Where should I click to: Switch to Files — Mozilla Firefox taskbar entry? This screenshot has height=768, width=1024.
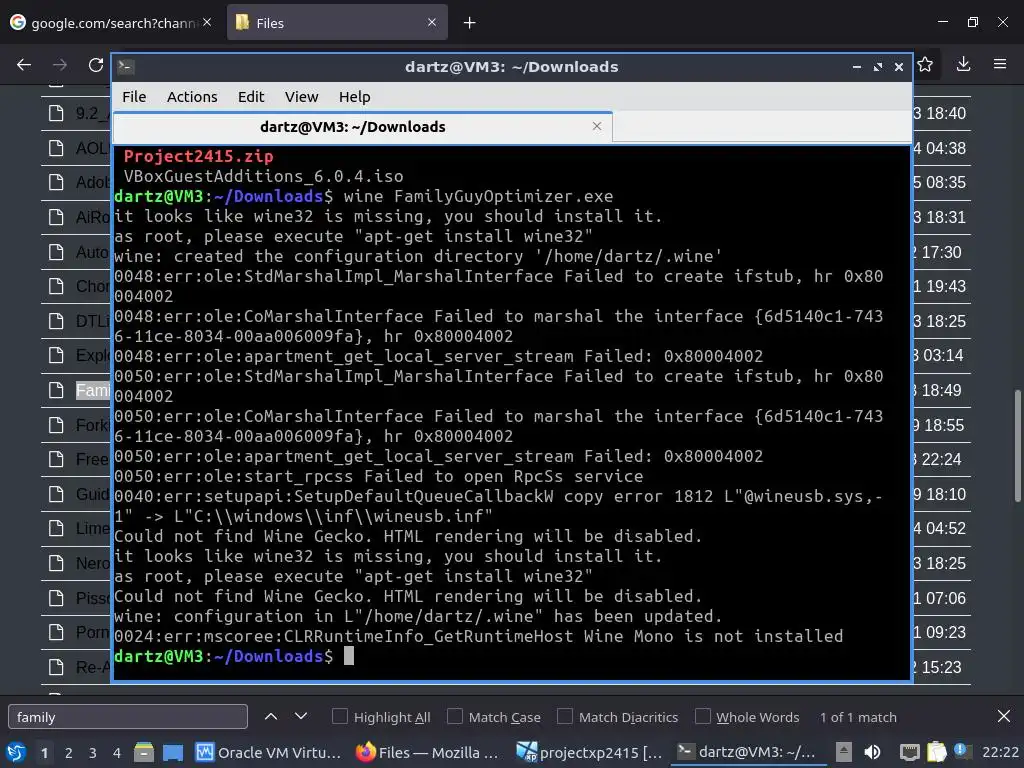click(427, 752)
